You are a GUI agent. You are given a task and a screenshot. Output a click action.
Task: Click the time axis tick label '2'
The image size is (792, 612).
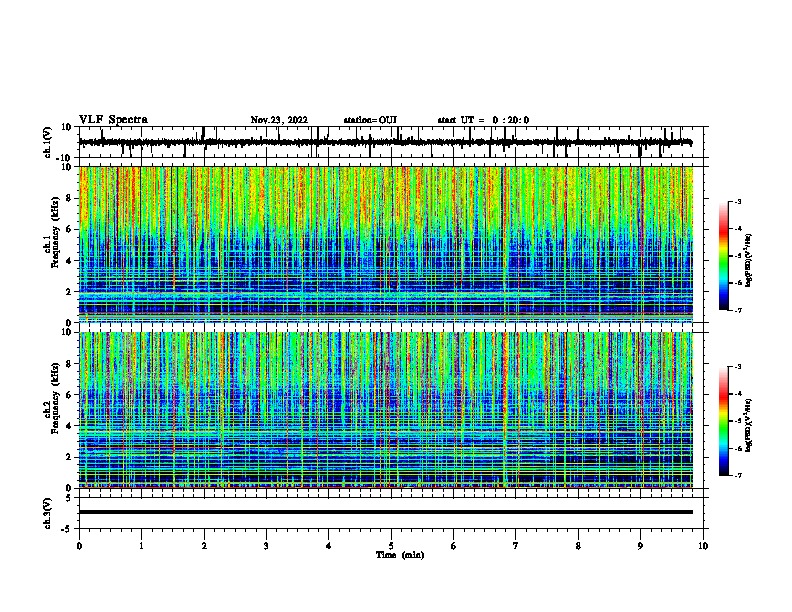204,546
